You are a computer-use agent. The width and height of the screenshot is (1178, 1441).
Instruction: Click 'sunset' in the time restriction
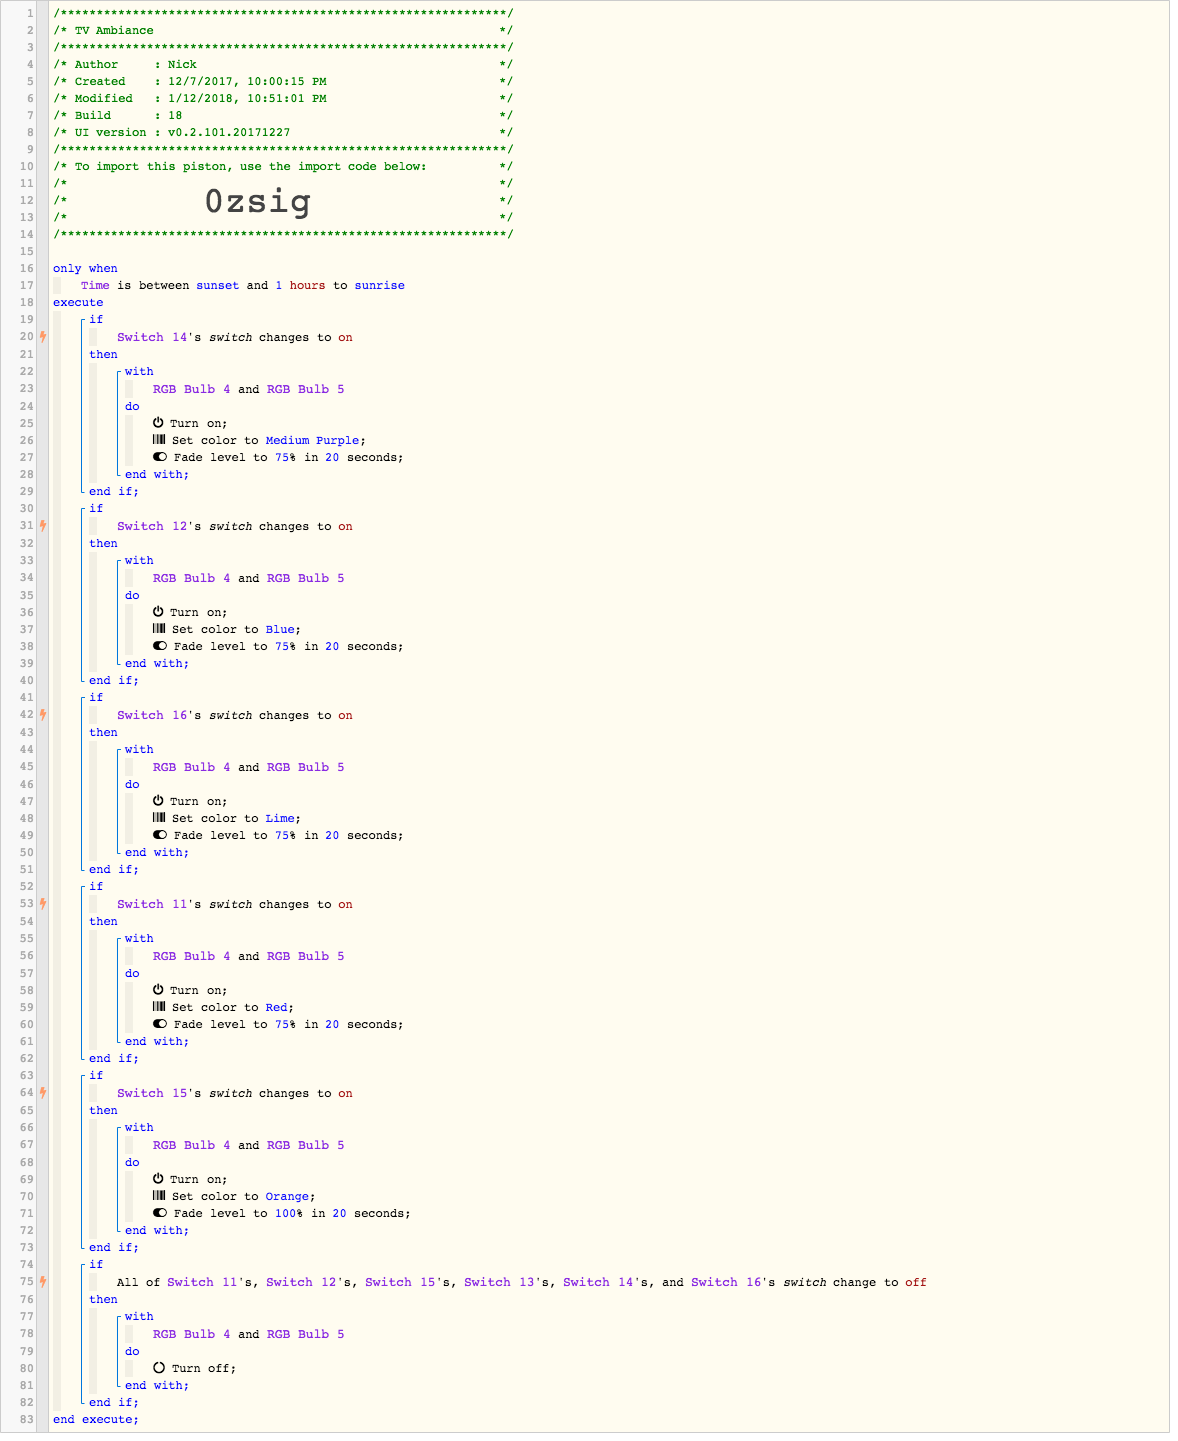[217, 285]
